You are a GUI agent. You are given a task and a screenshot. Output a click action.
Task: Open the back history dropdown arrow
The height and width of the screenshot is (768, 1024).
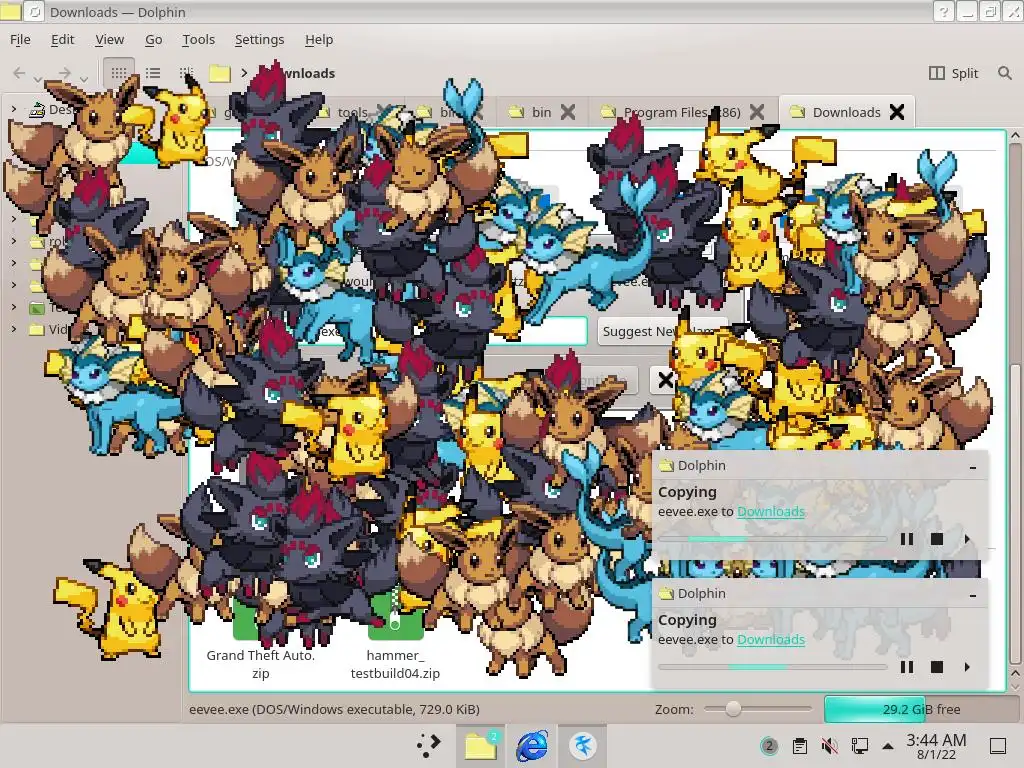point(38,79)
